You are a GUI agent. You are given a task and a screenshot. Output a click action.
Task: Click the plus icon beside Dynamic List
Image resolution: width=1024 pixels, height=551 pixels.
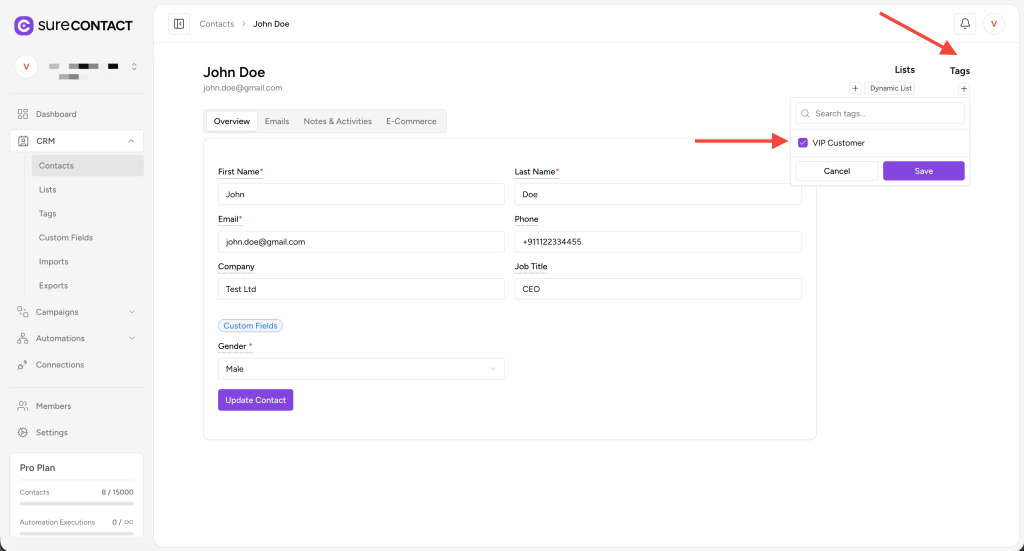[855, 89]
